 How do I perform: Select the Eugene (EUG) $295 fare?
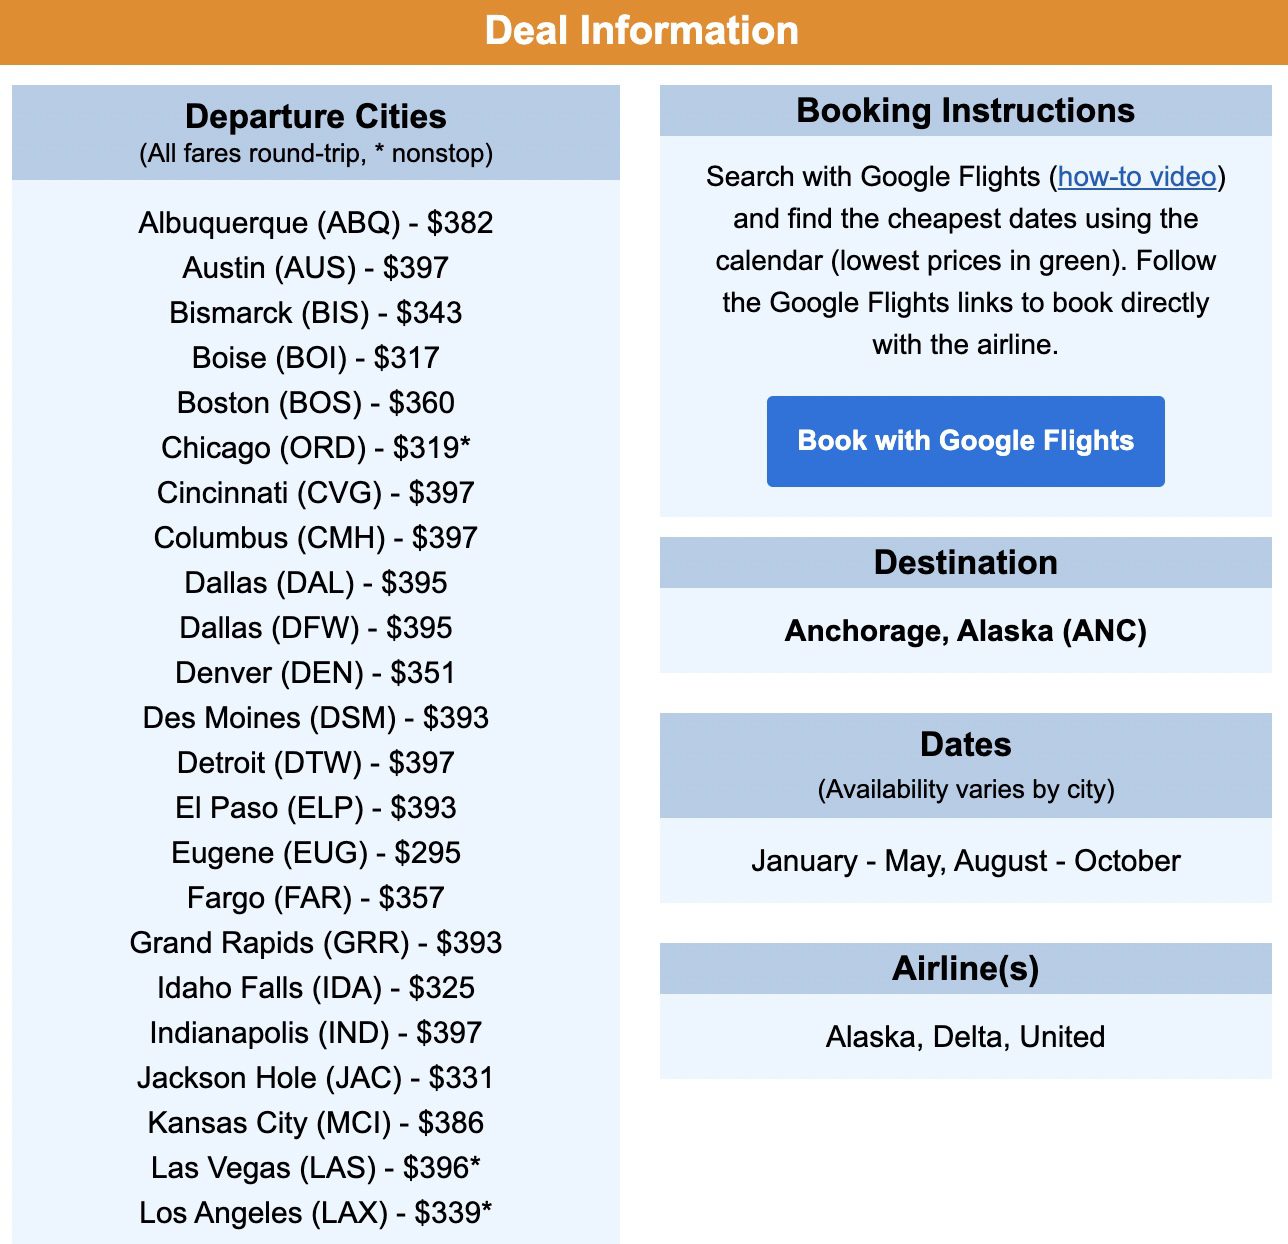tap(316, 853)
